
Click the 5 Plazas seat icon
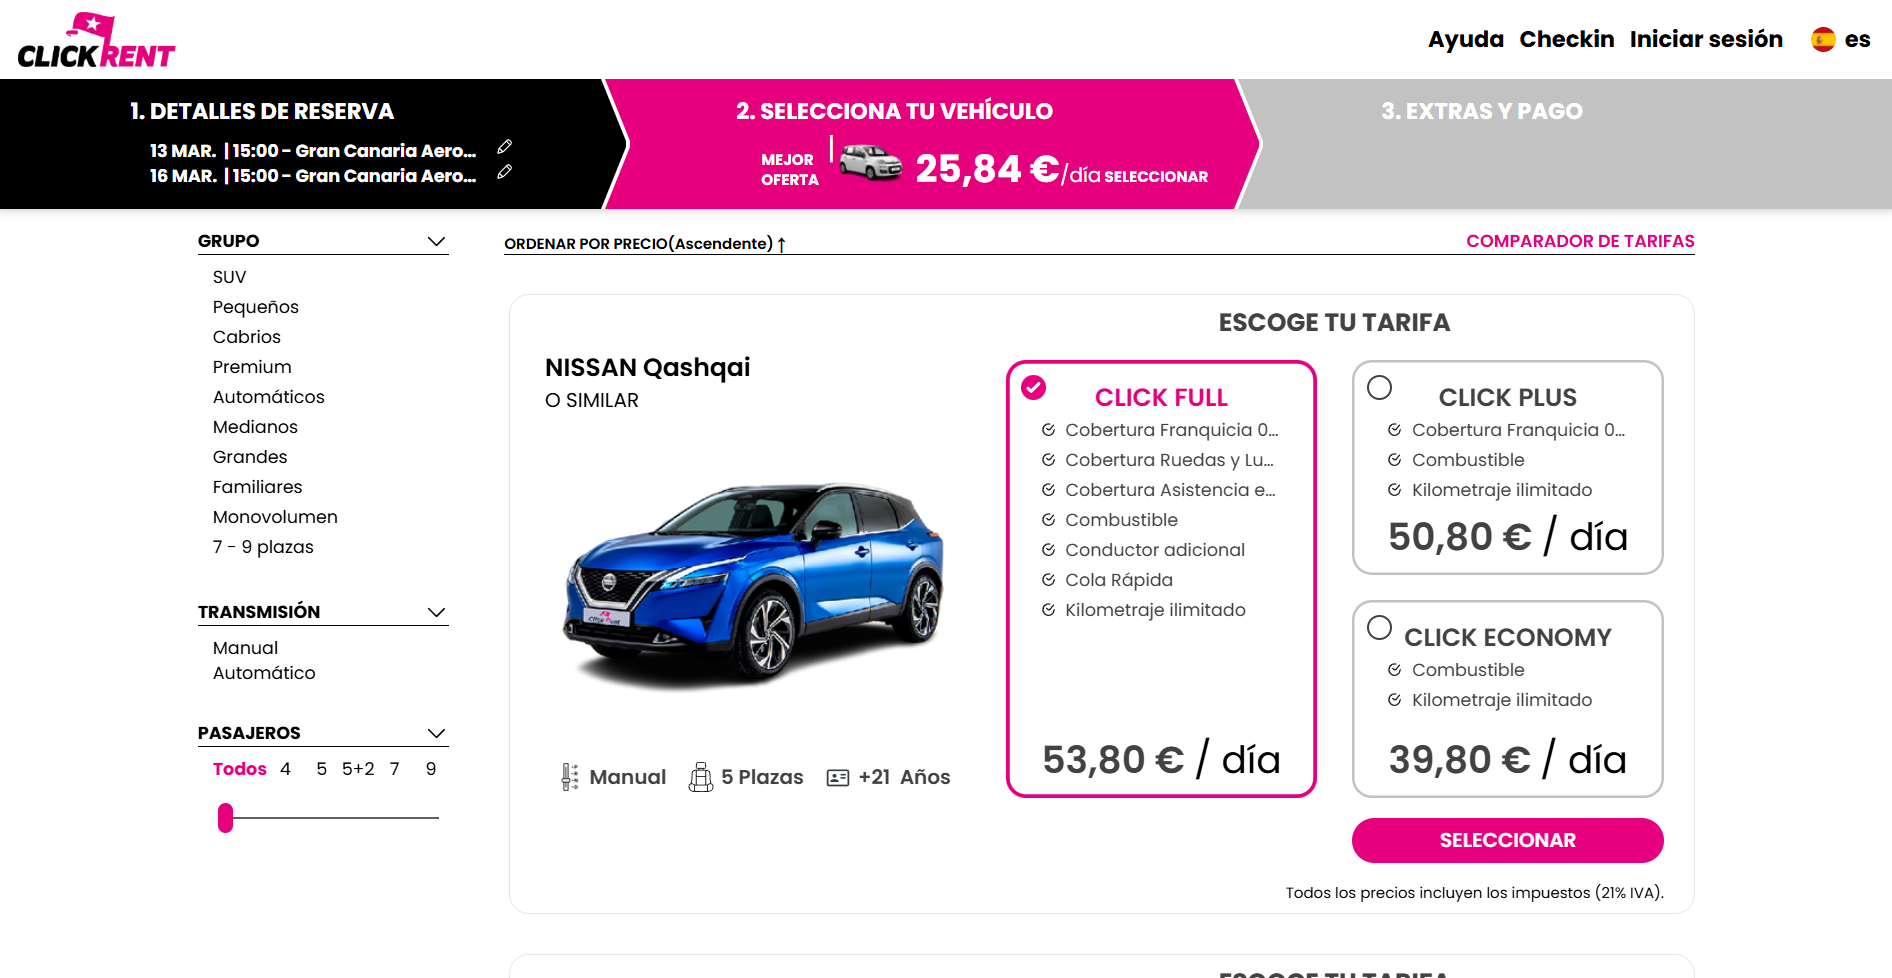coord(701,777)
